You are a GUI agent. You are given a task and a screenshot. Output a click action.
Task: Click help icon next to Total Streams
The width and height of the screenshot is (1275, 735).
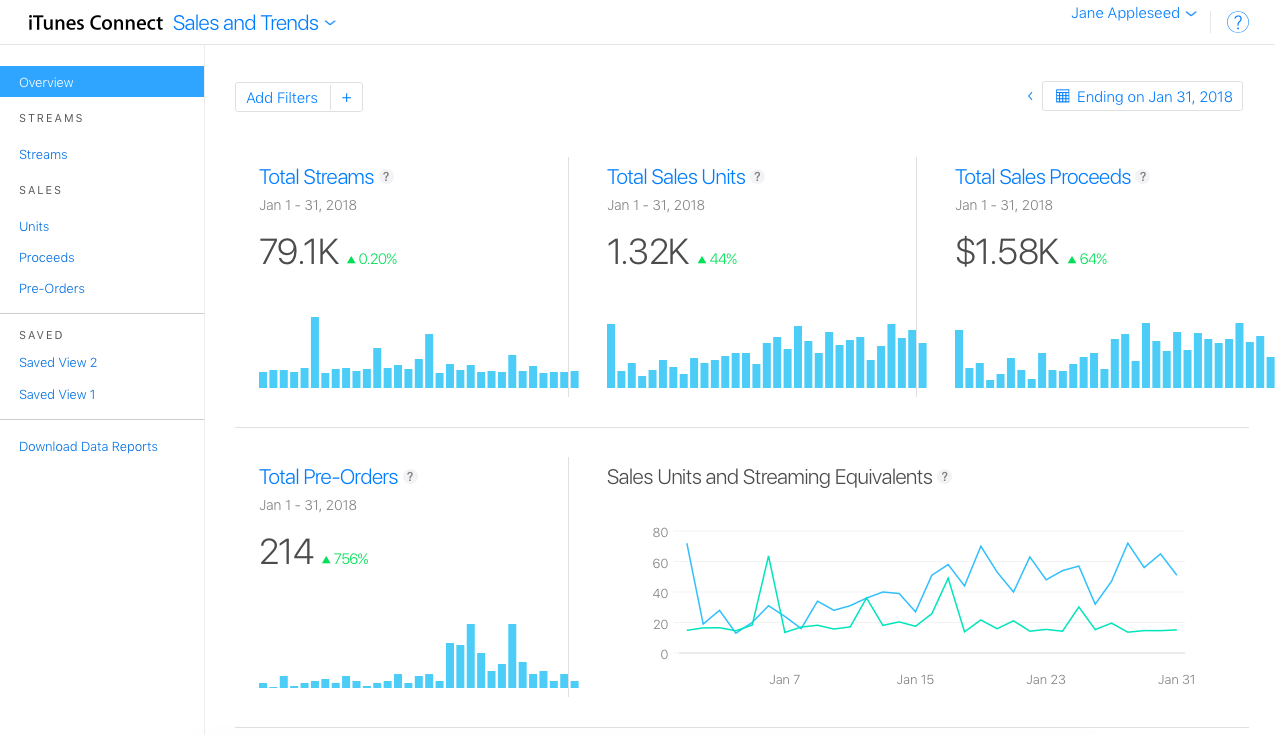coord(387,177)
